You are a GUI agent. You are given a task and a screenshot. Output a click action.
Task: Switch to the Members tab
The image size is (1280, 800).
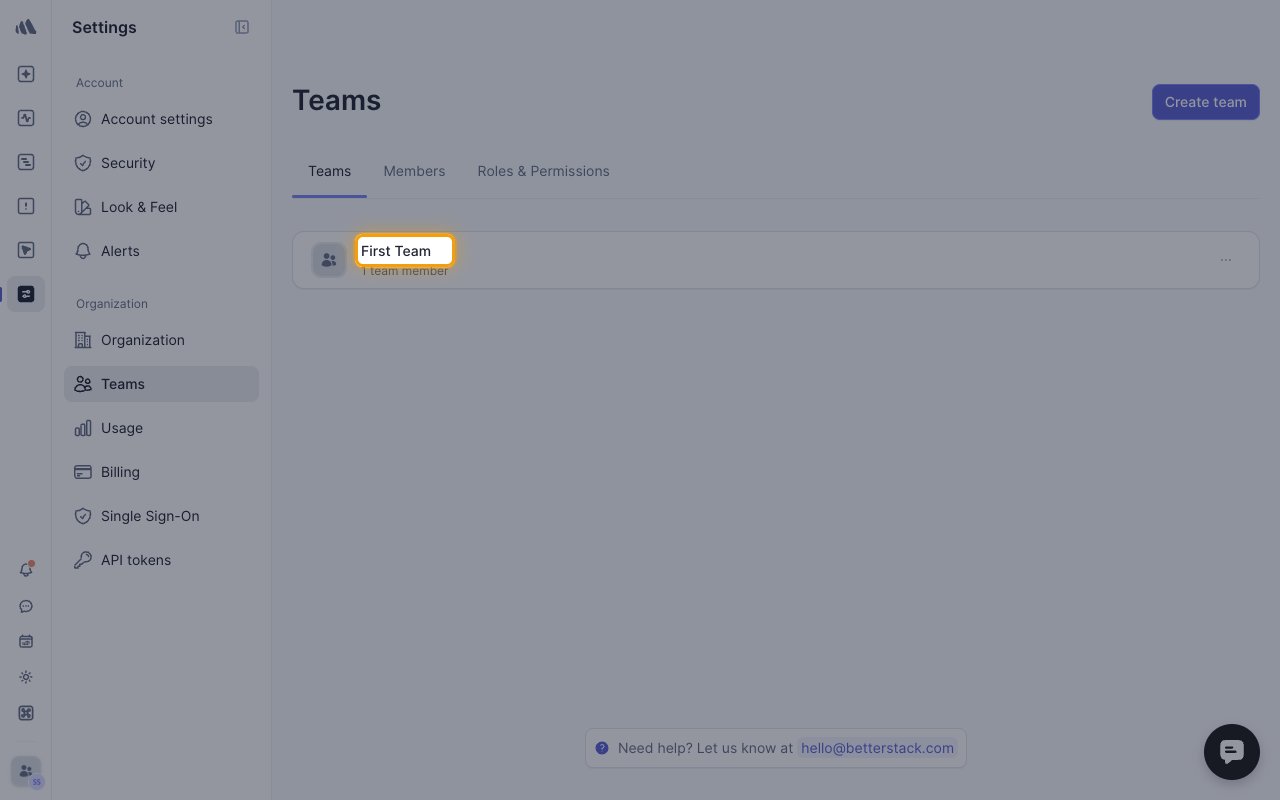pos(414,171)
